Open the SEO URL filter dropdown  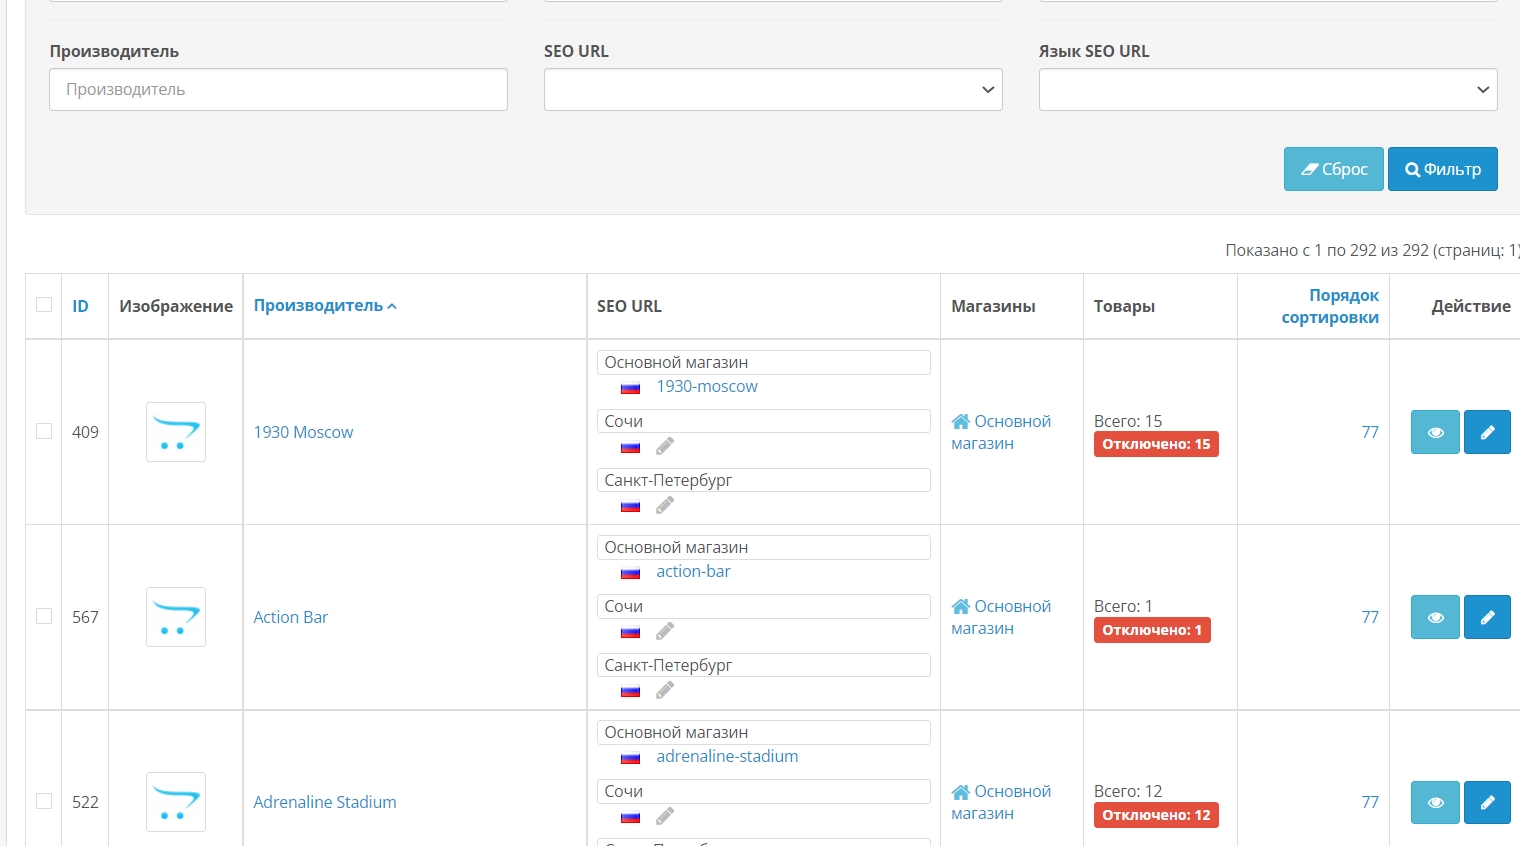(x=772, y=90)
